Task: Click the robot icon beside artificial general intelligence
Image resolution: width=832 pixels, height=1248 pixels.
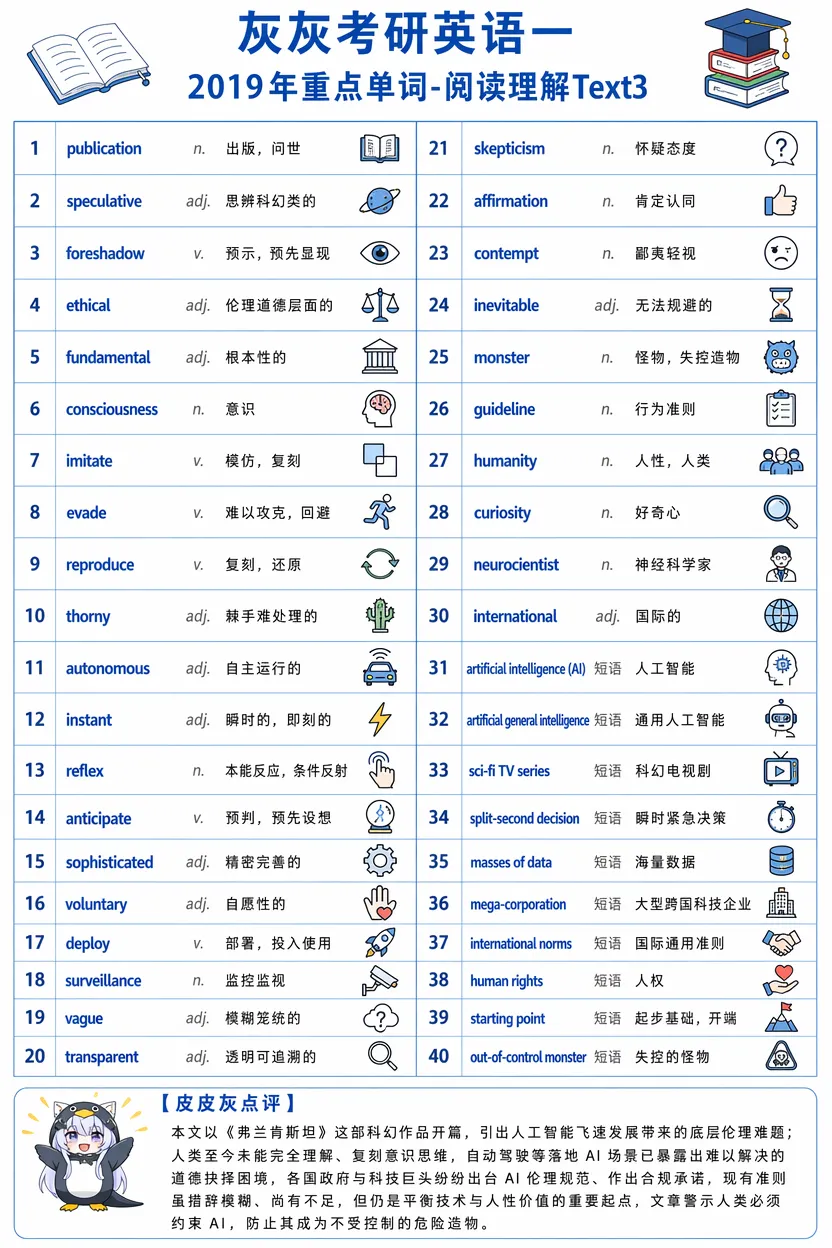Action: tap(781, 719)
